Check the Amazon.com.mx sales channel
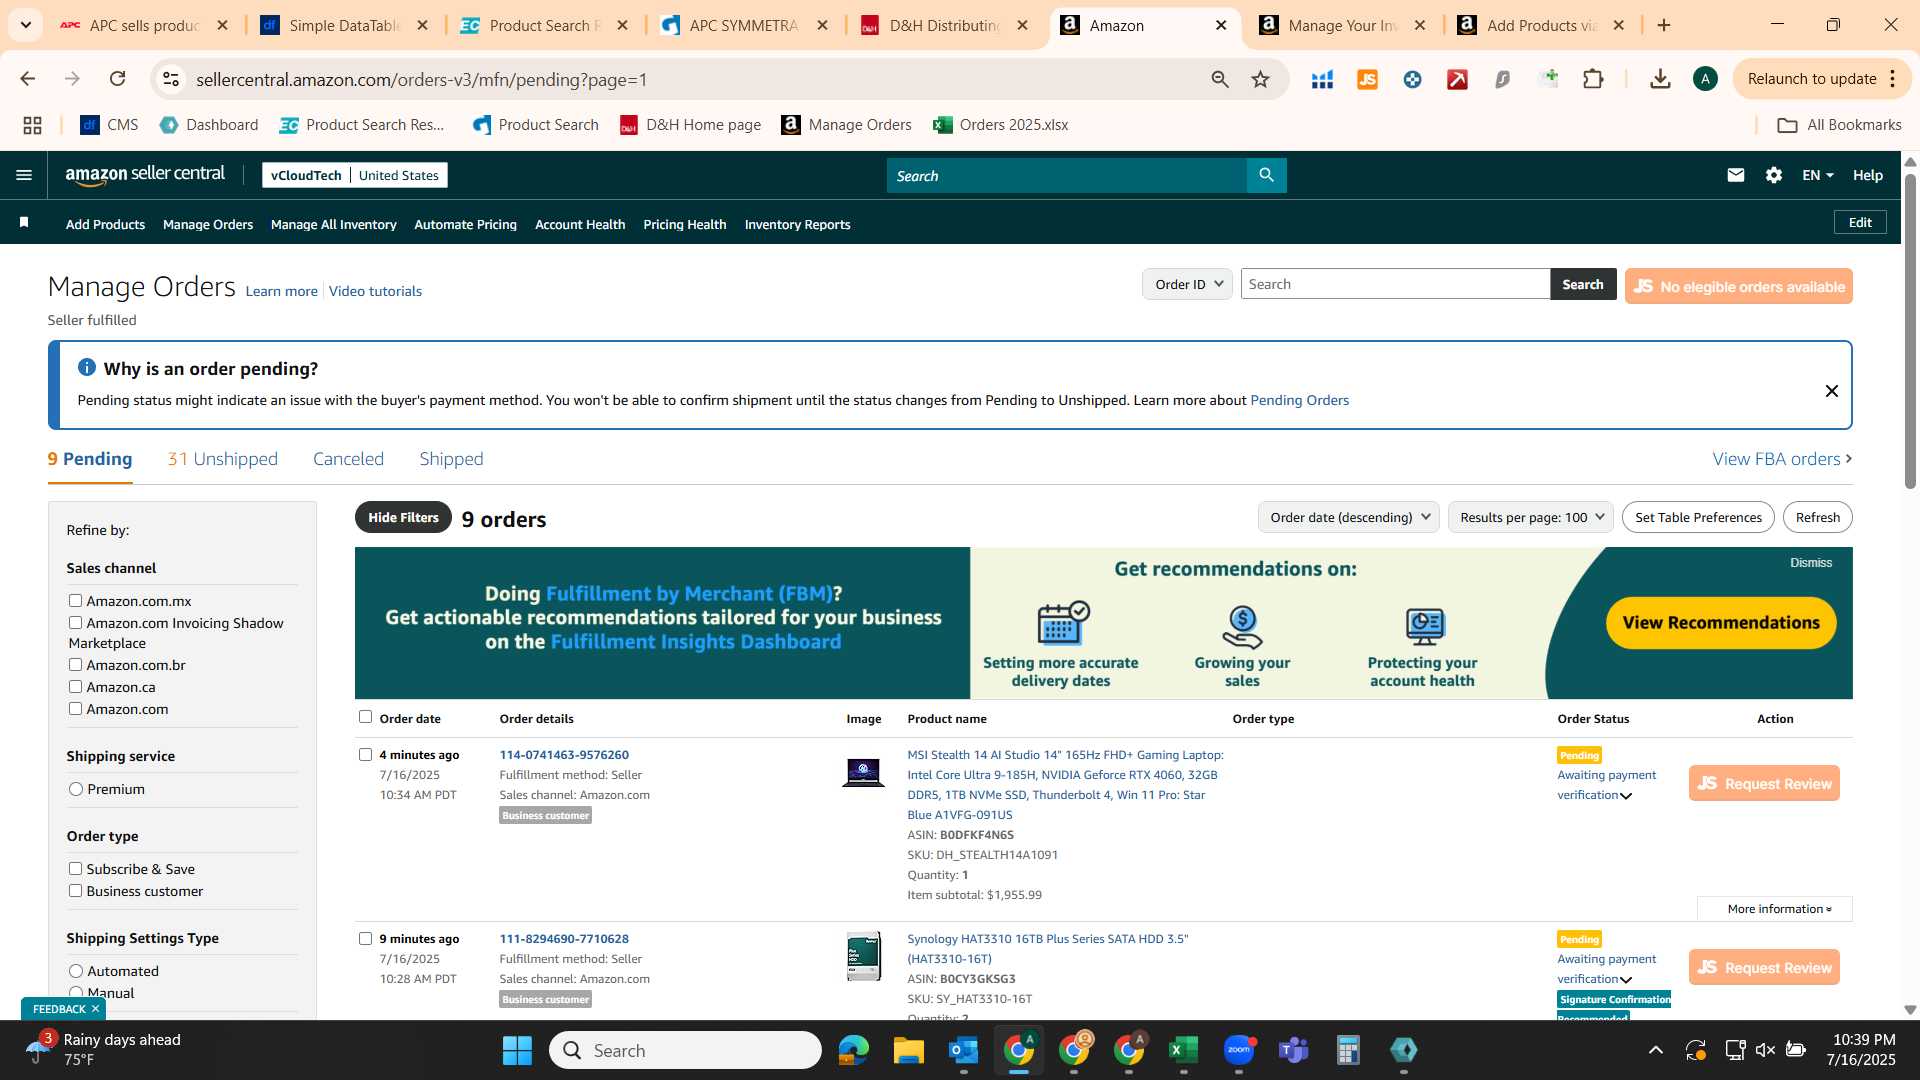This screenshot has width=1920, height=1080. [75, 600]
